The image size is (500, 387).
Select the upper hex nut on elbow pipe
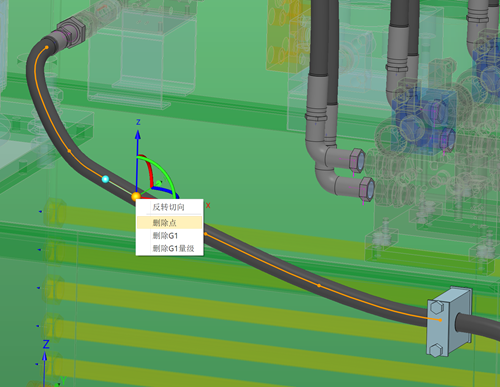[x=357, y=160]
